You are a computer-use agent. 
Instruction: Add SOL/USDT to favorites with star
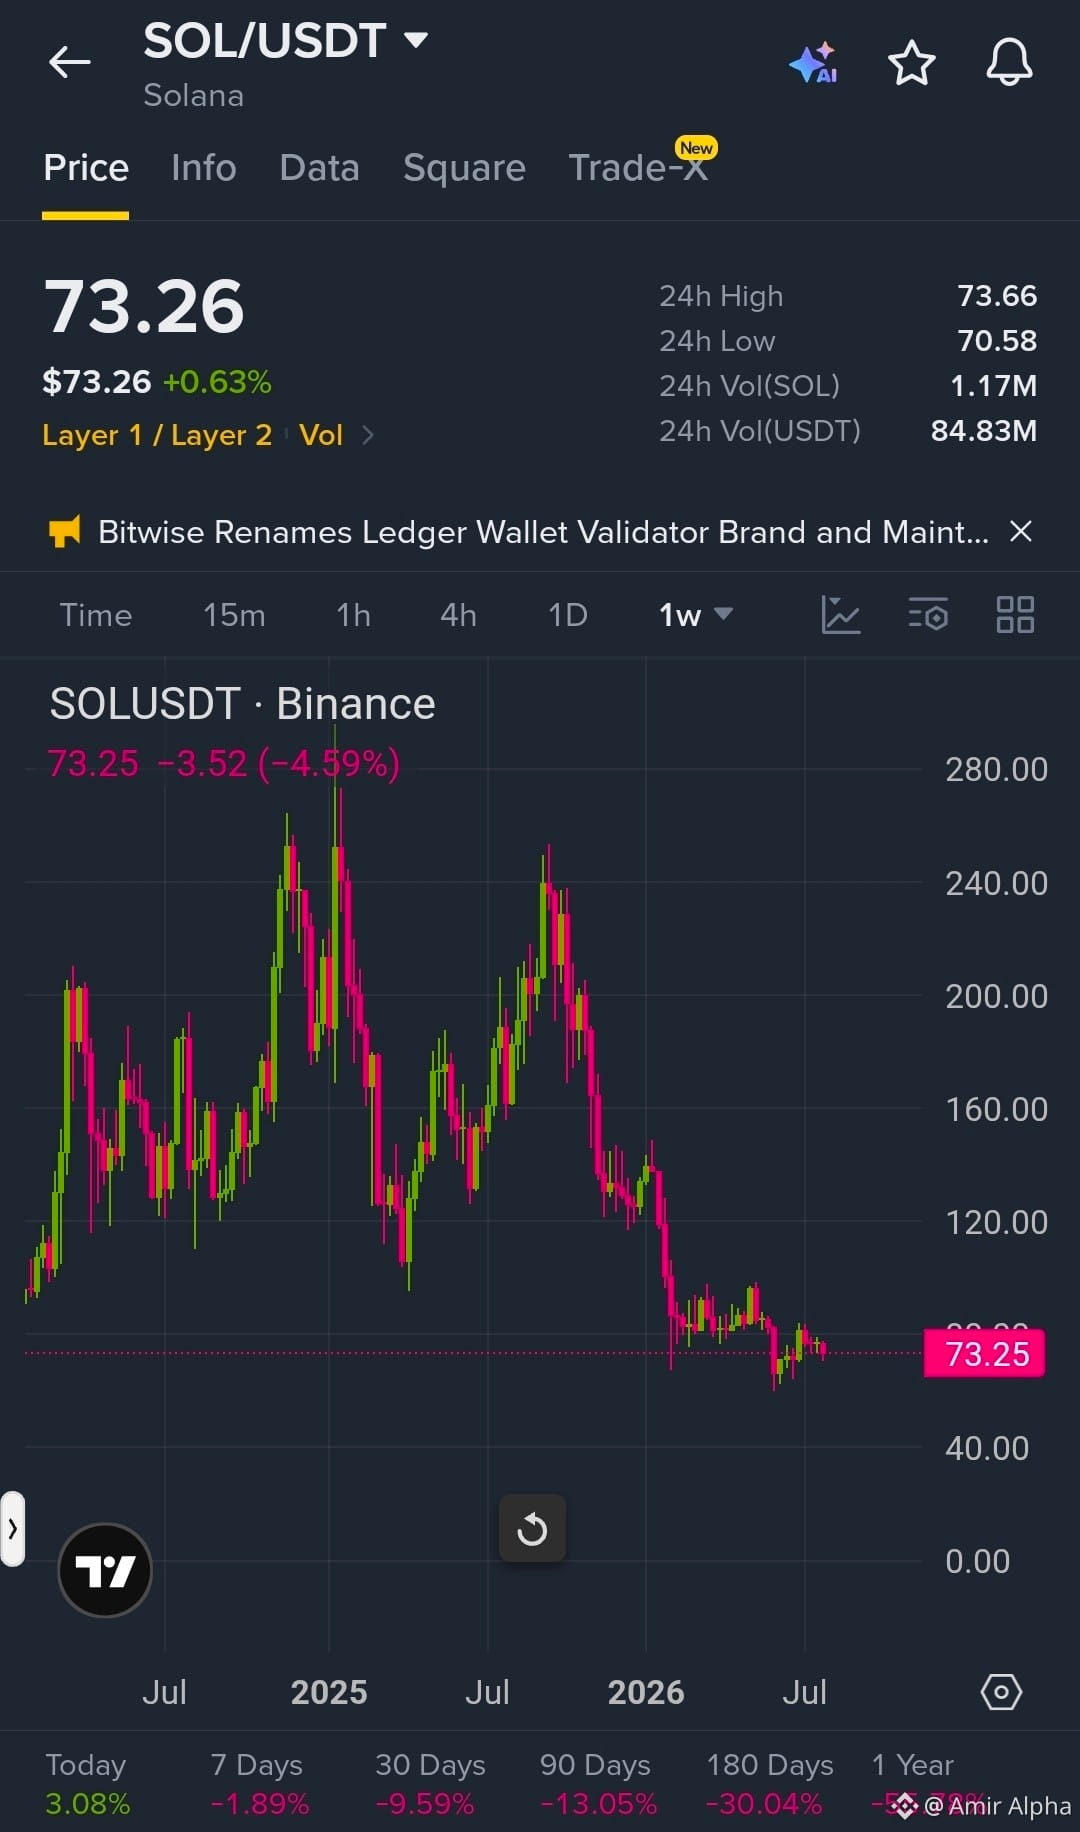click(x=911, y=62)
